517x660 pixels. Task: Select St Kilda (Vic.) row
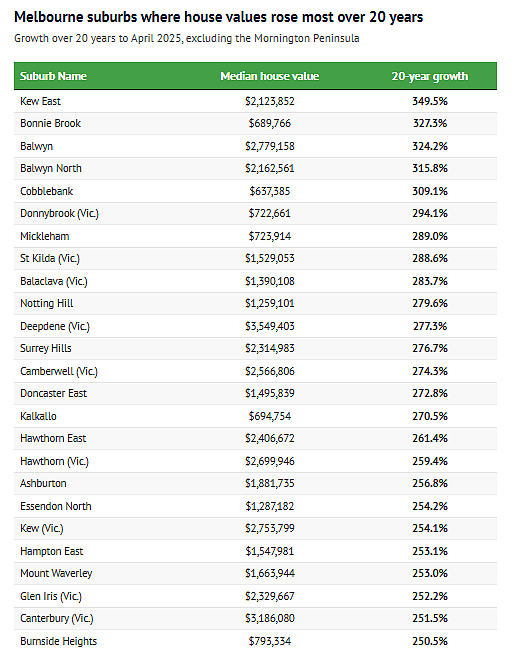point(256,258)
